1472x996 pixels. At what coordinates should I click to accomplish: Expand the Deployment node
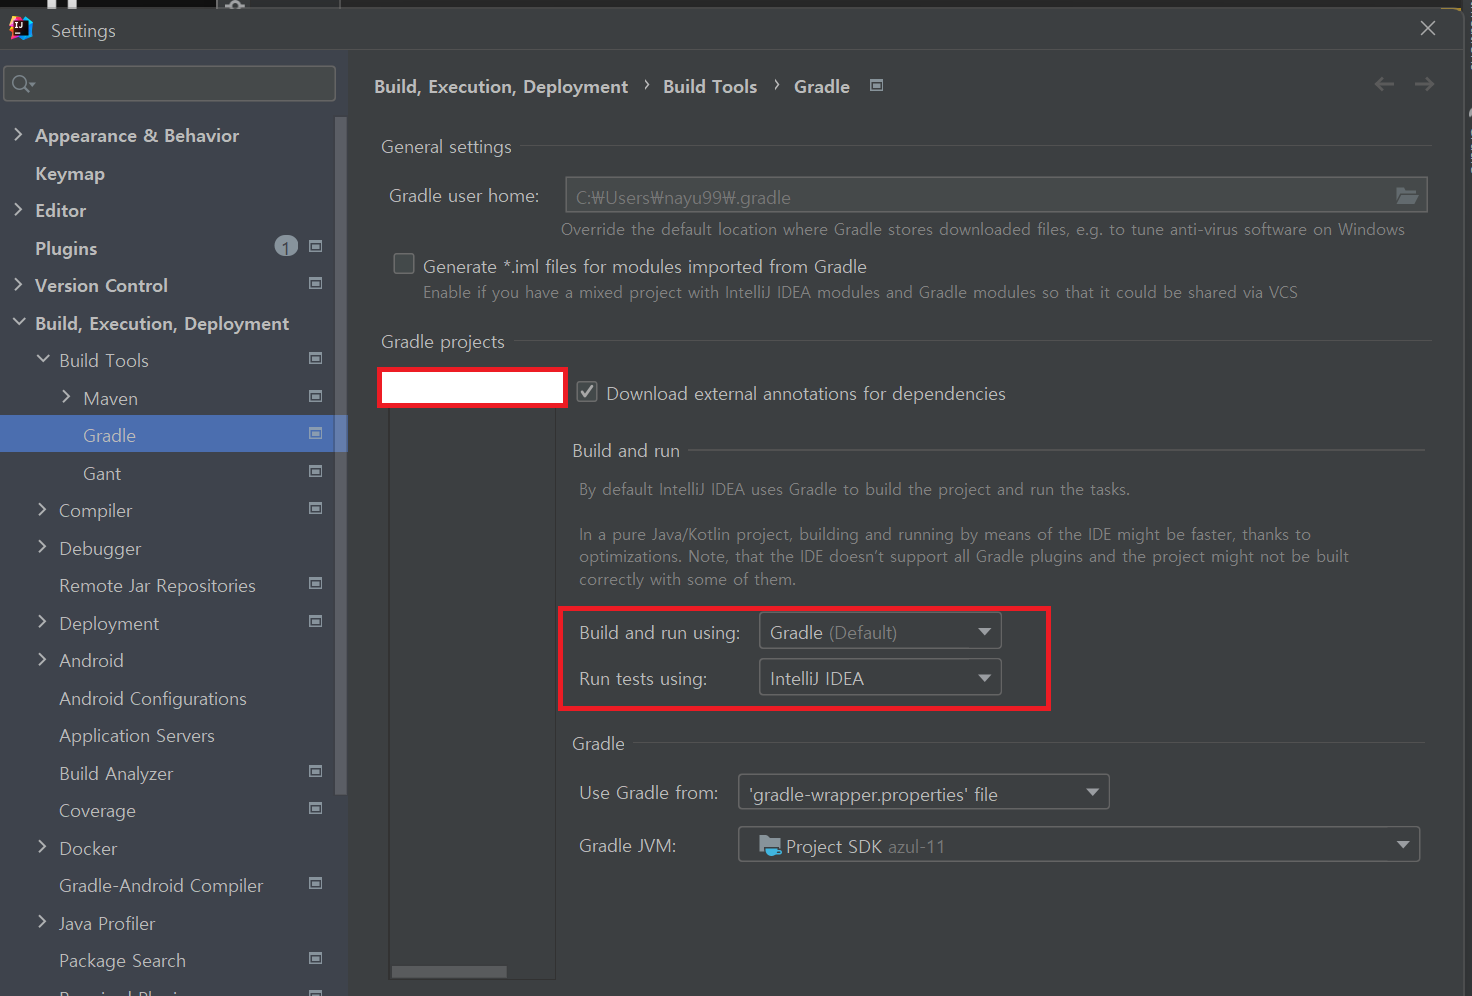click(42, 622)
